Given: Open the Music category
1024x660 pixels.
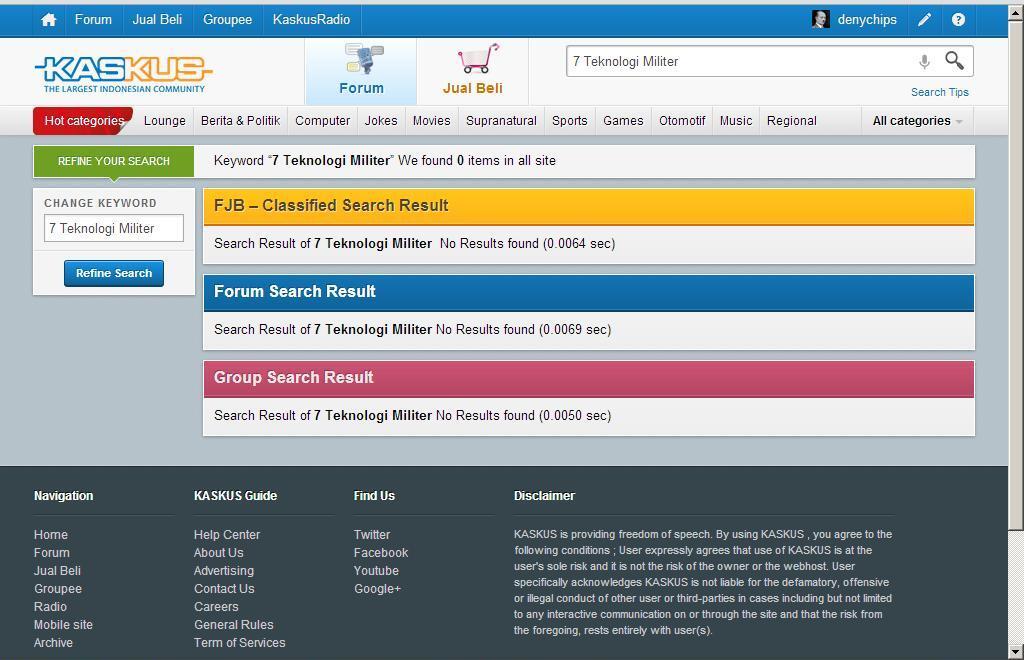Looking at the screenshot, I should coord(736,121).
